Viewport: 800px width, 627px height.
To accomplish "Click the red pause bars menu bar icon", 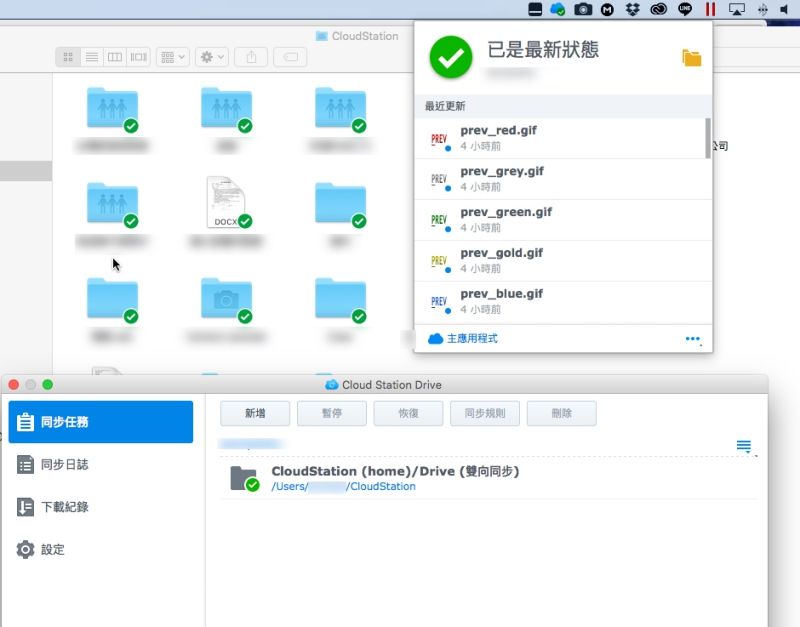I will (x=710, y=9).
